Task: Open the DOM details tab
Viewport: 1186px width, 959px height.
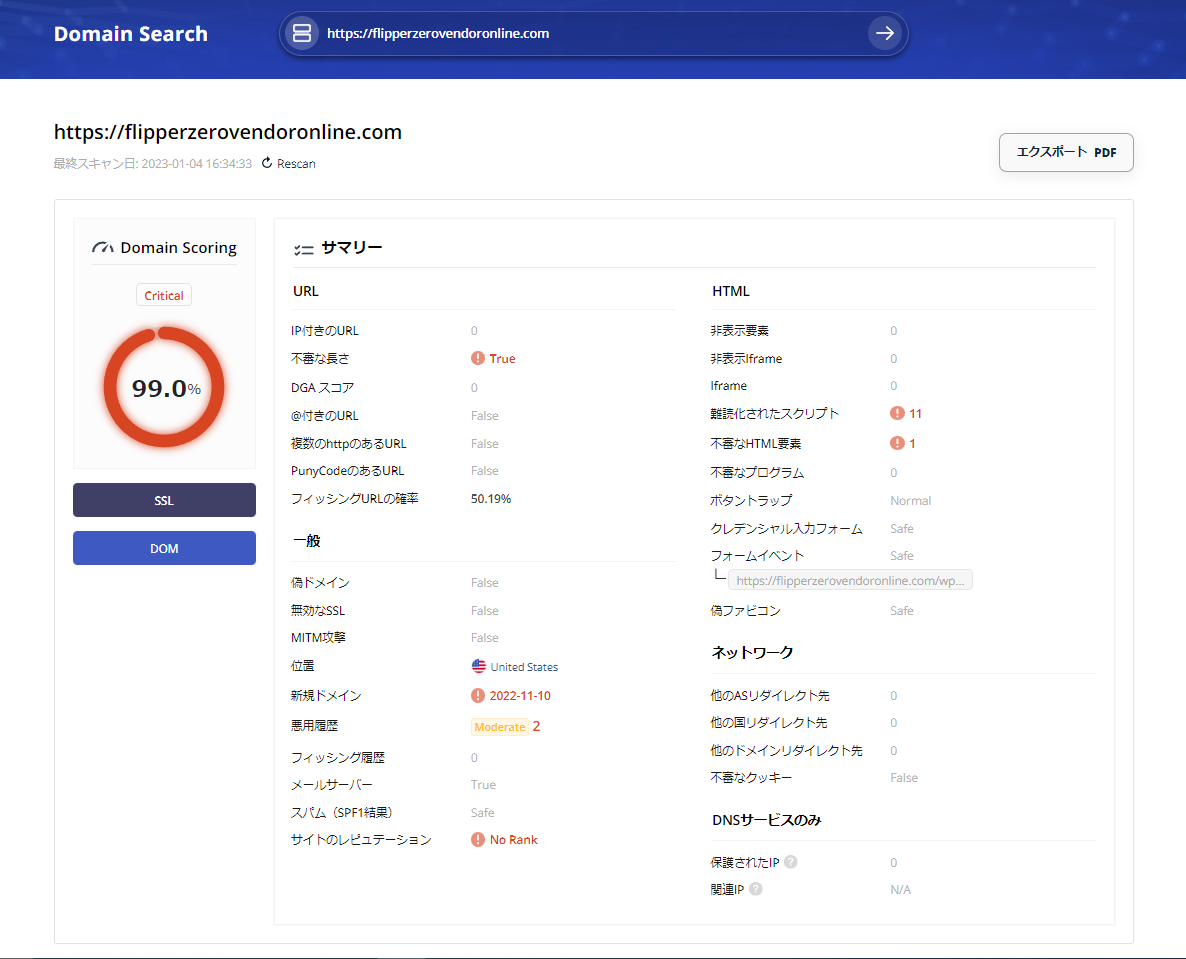Action: point(164,548)
